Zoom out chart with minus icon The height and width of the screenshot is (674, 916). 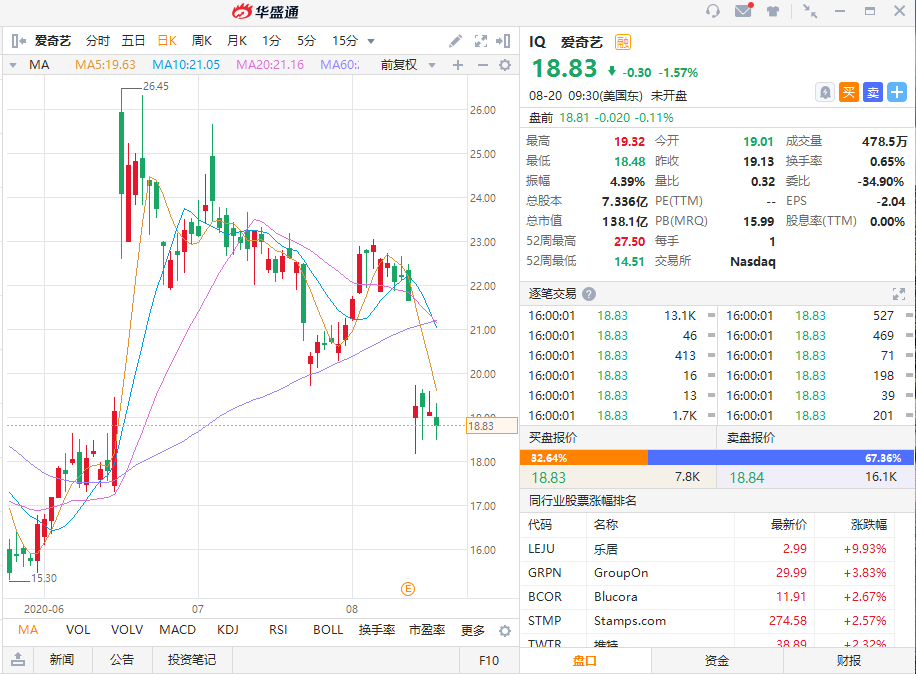click(x=483, y=65)
